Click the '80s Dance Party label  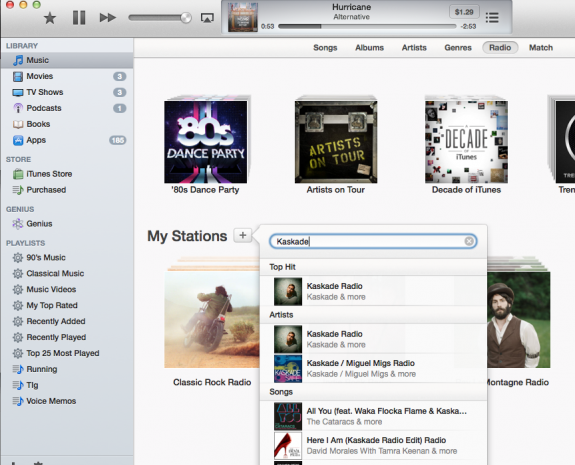coord(205,190)
